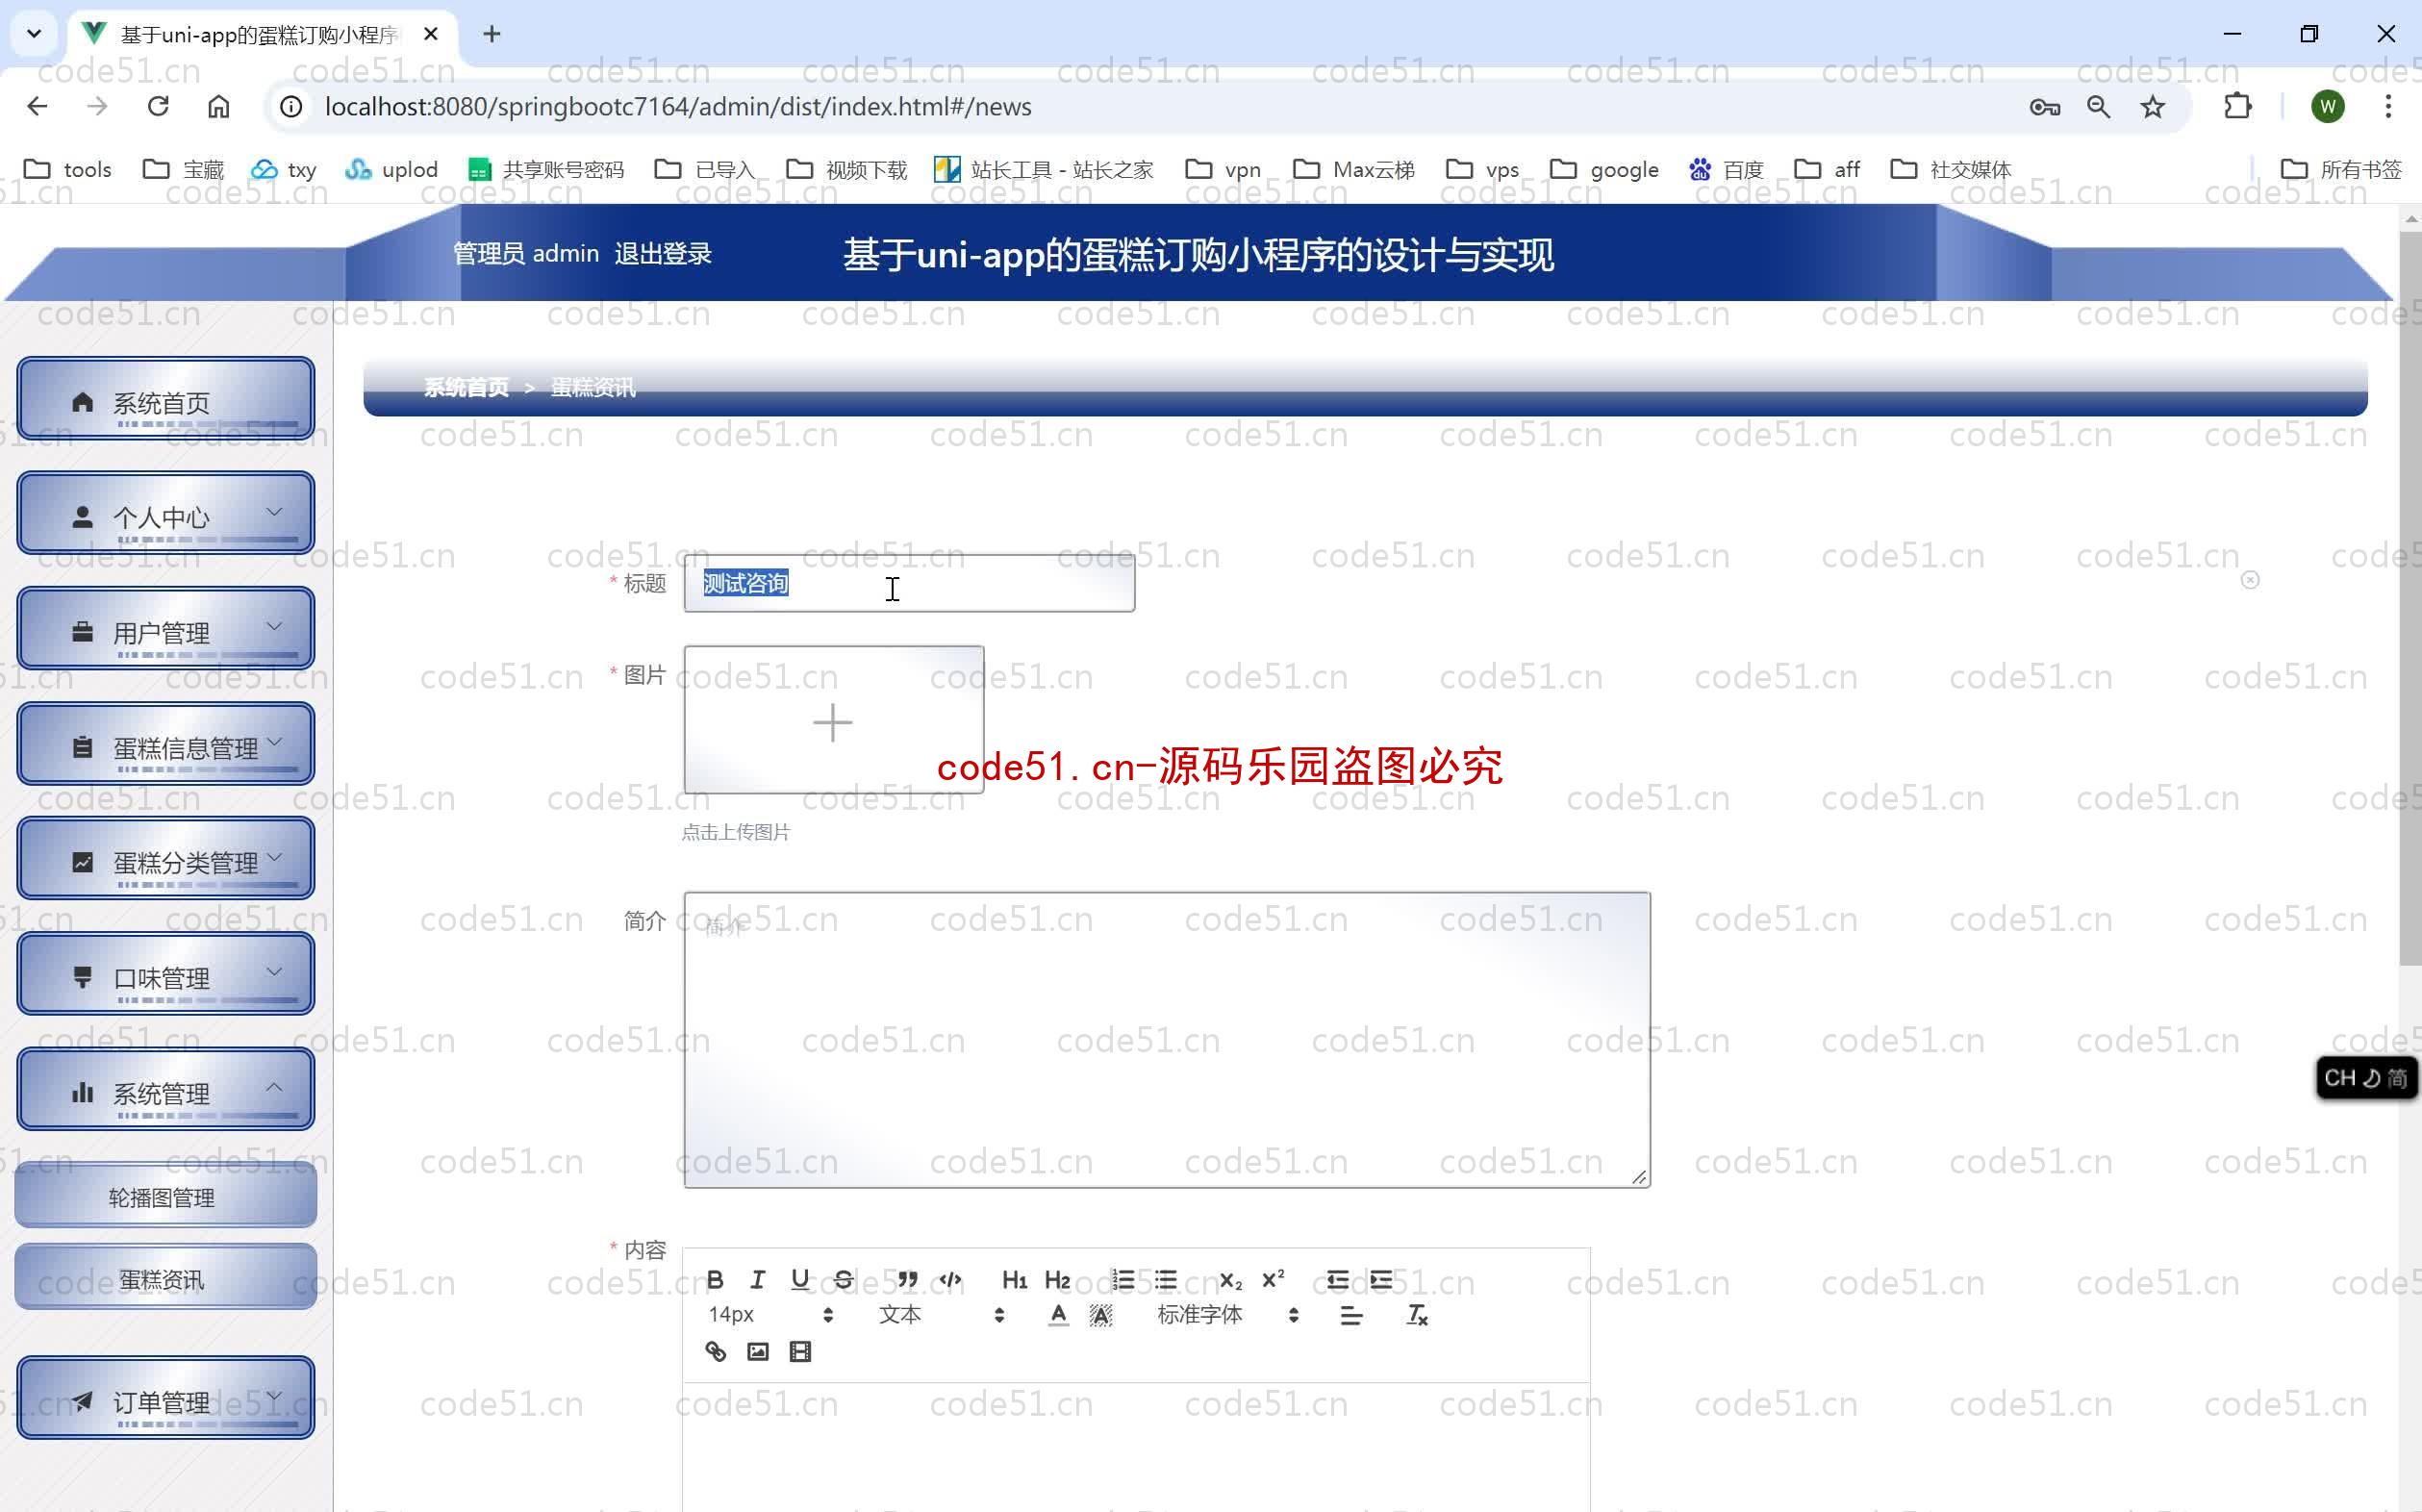Image resolution: width=2422 pixels, height=1512 pixels.
Task: Bookmark this page with the star
Action: [x=2153, y=106]
